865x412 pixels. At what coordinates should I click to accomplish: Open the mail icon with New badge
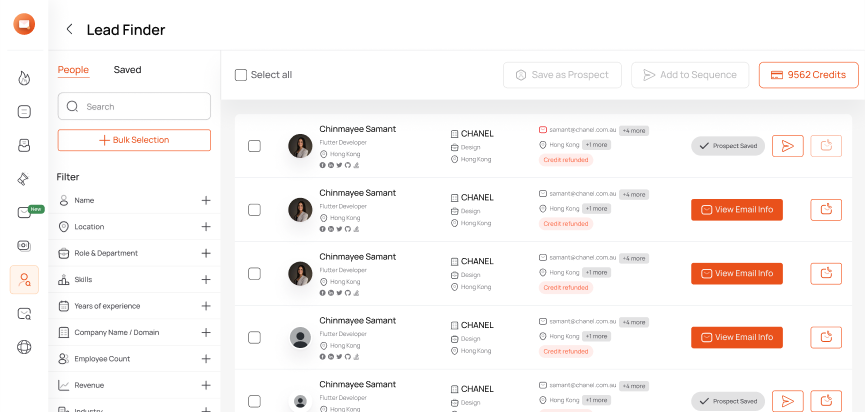(x=24, y=212)
